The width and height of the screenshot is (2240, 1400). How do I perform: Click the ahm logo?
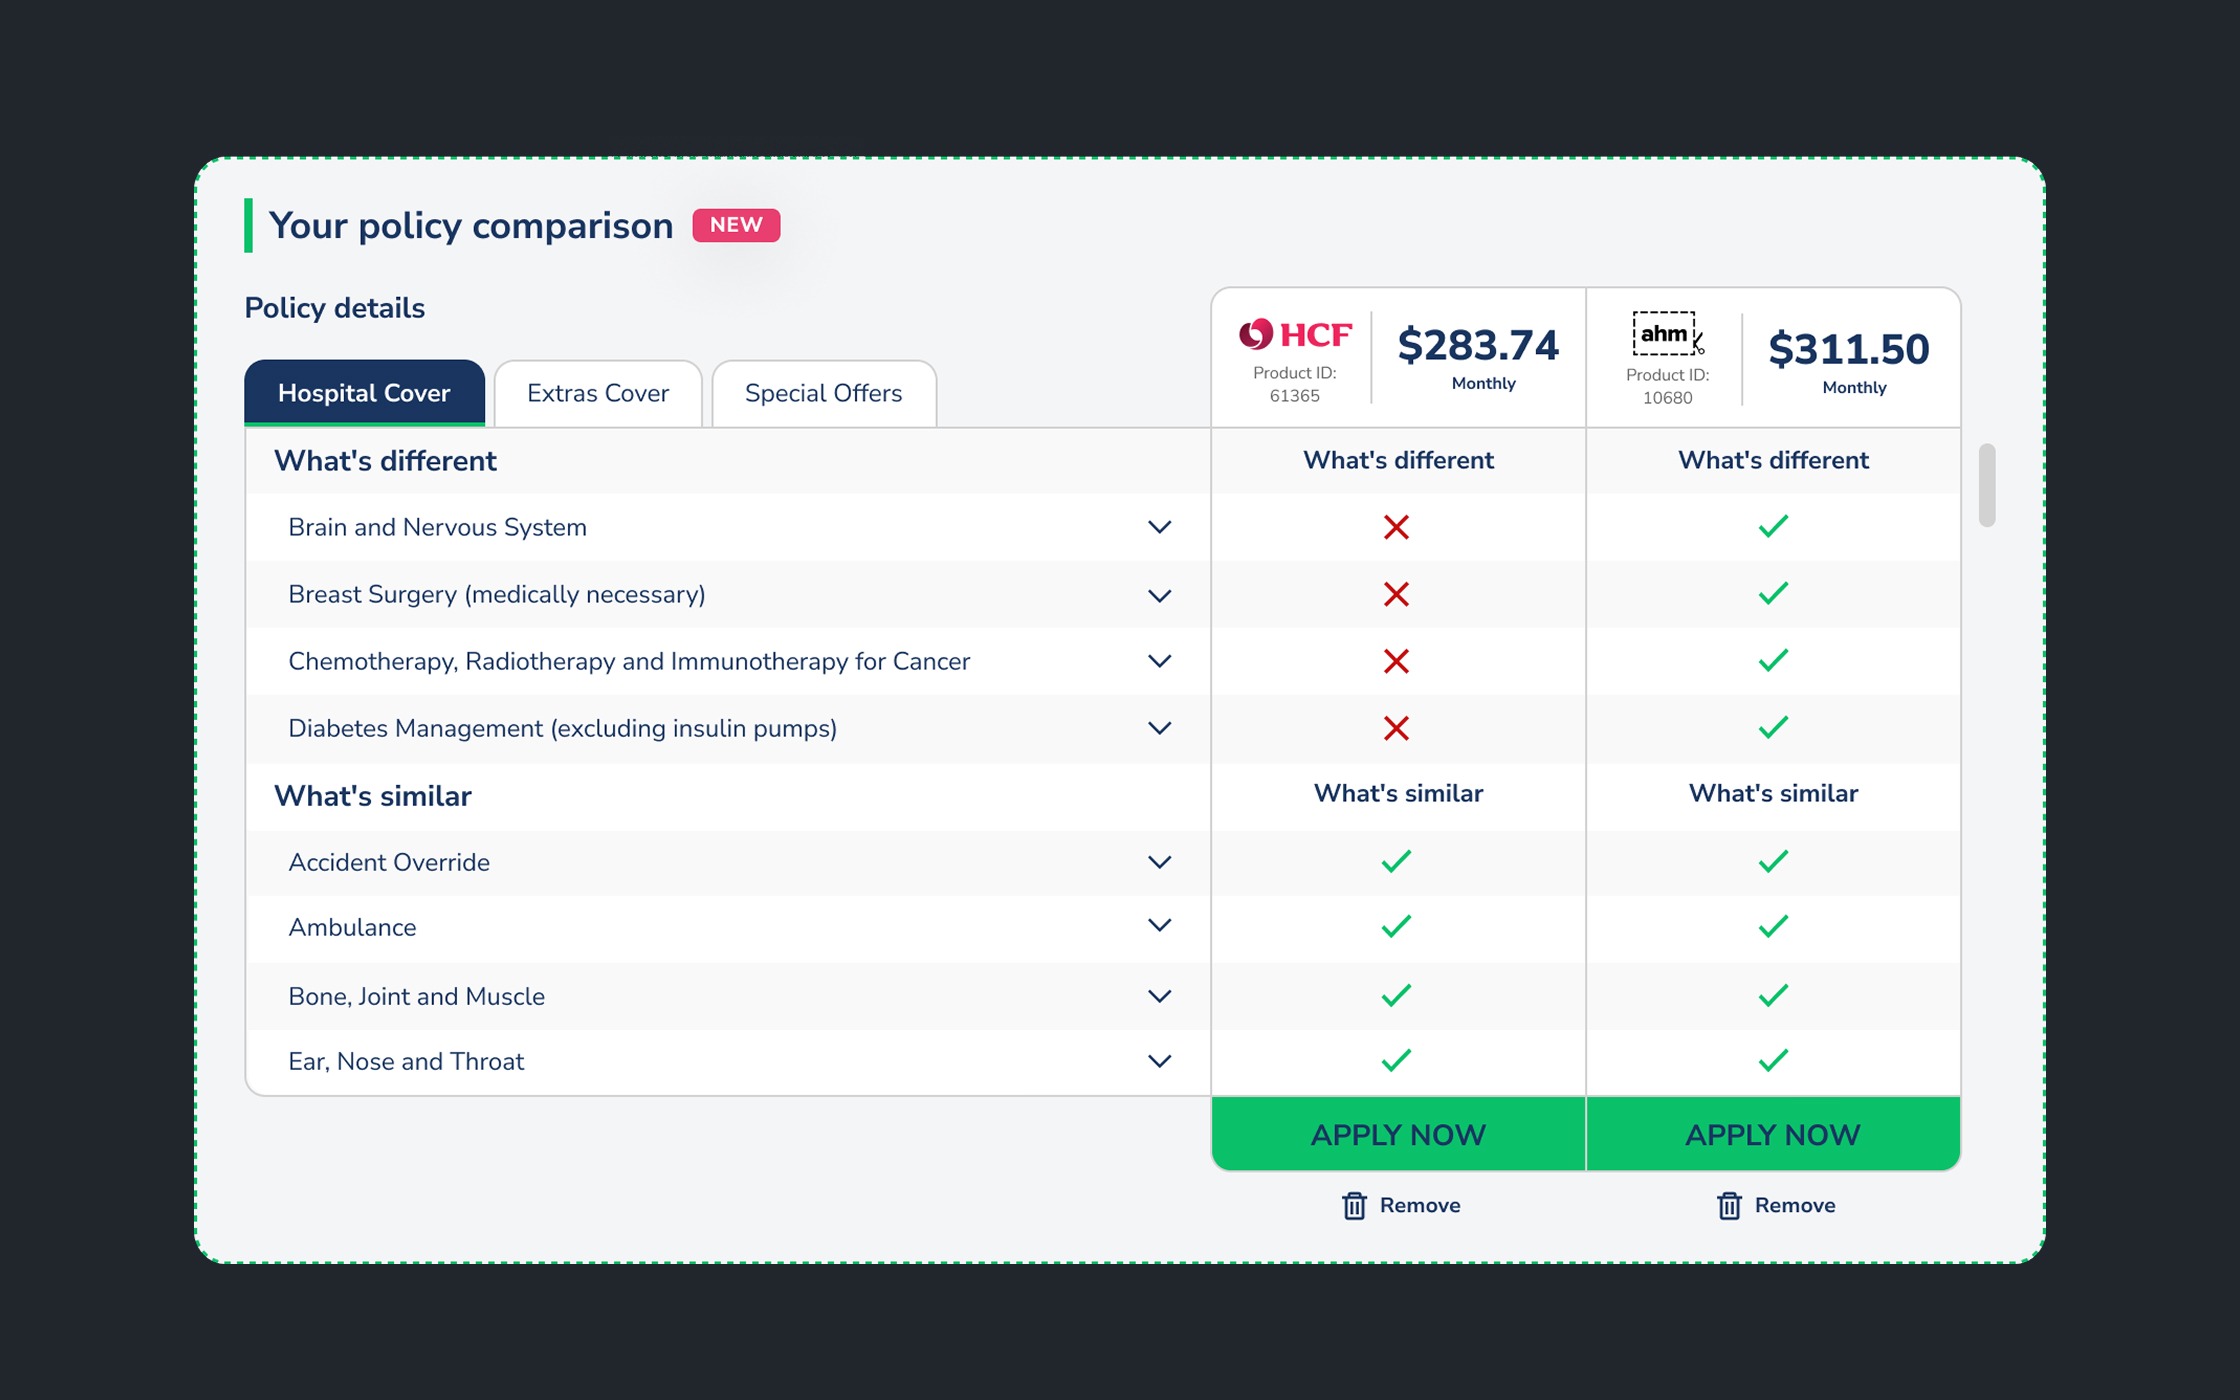pos(1666,334)
